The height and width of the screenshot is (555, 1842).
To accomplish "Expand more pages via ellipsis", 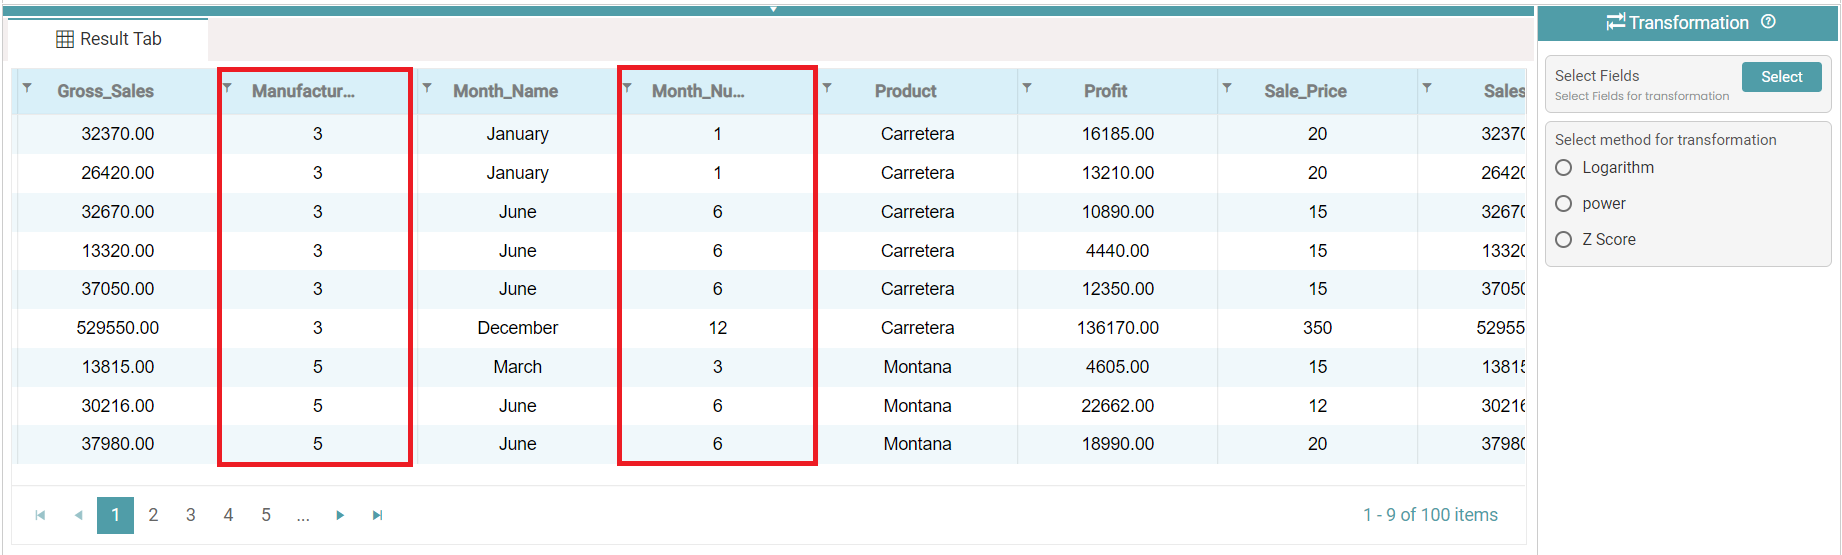I will tap(303, 515).
